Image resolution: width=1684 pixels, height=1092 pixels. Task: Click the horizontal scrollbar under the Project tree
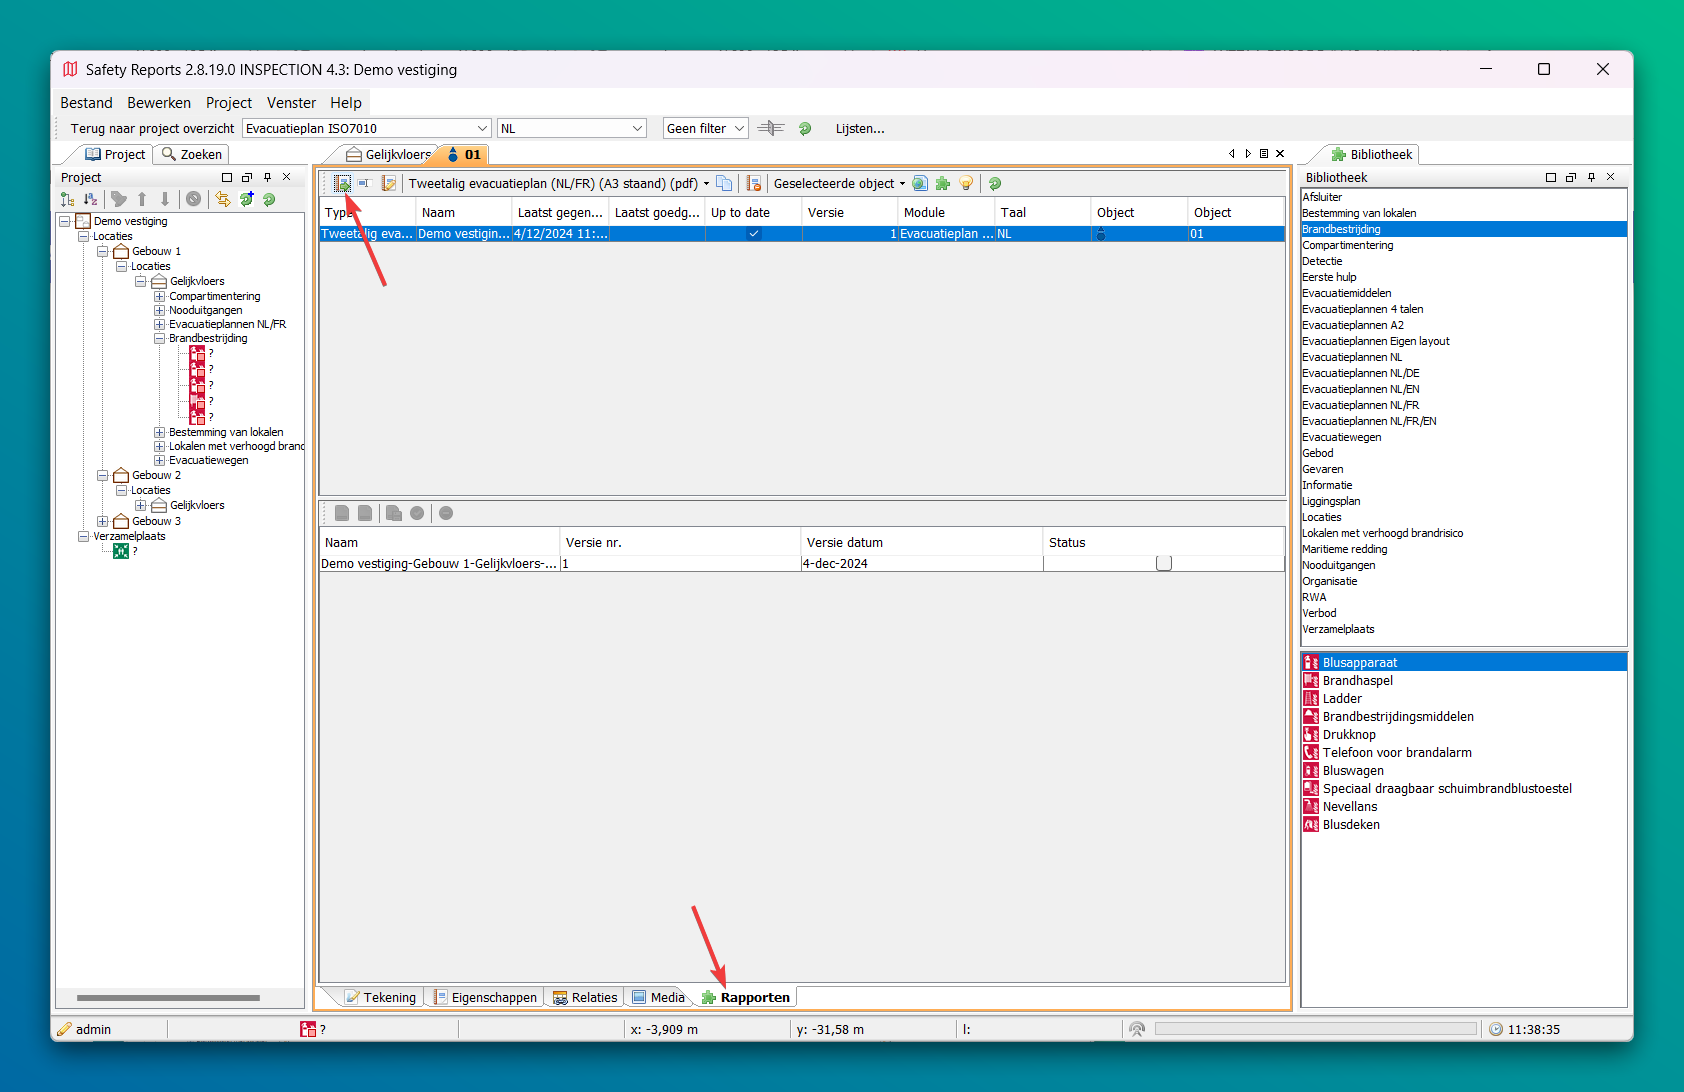tap(168, 998)
